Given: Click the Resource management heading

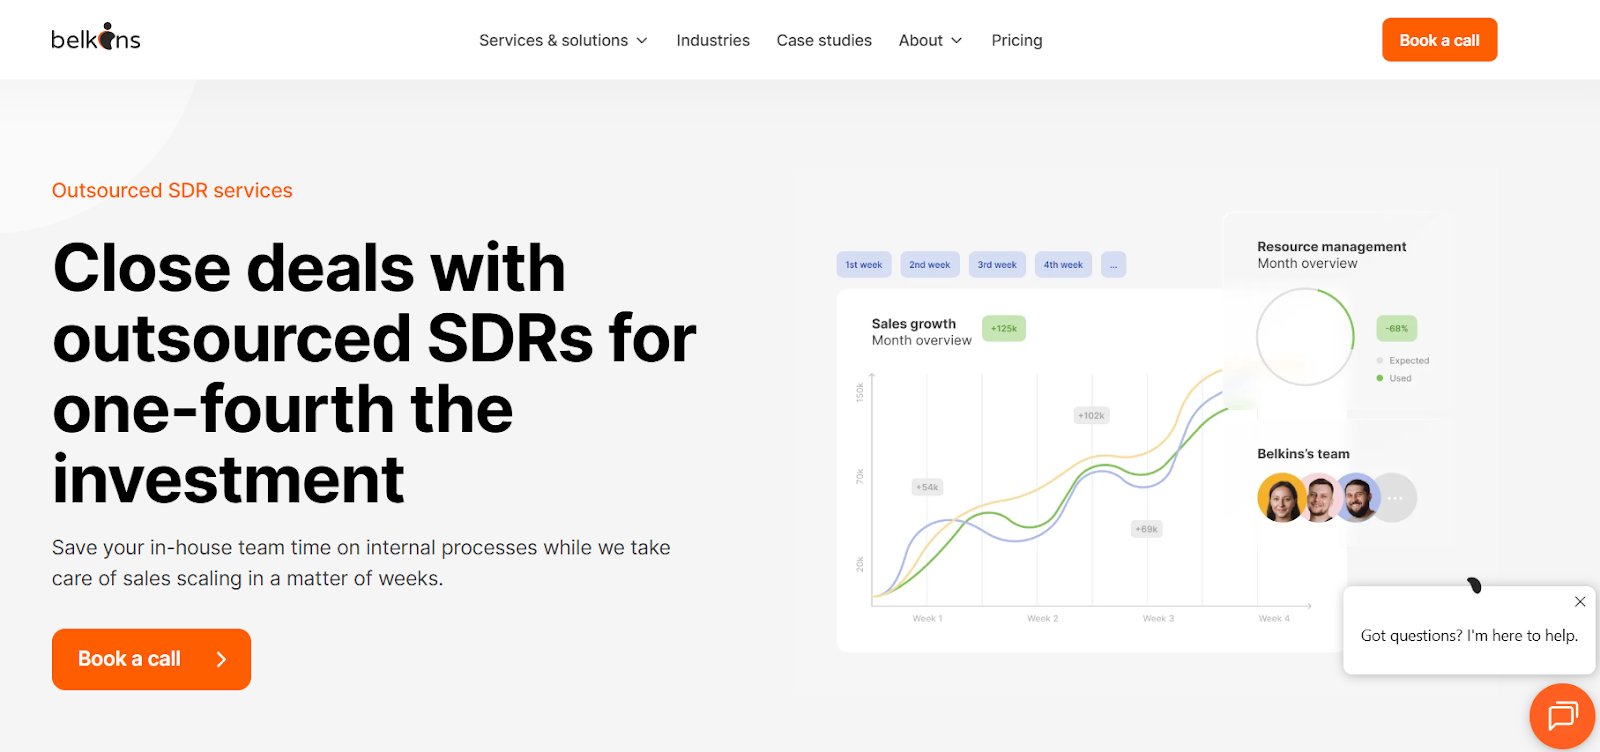Looking at the screenshot, I should click(x=1332, y=246).
